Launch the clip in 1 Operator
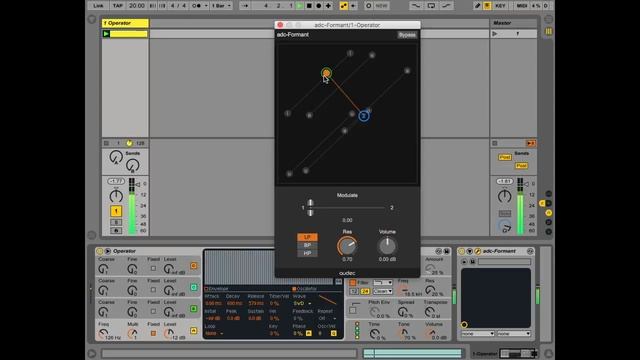This screenshot has width=640, height=360. tap(106, 34)
